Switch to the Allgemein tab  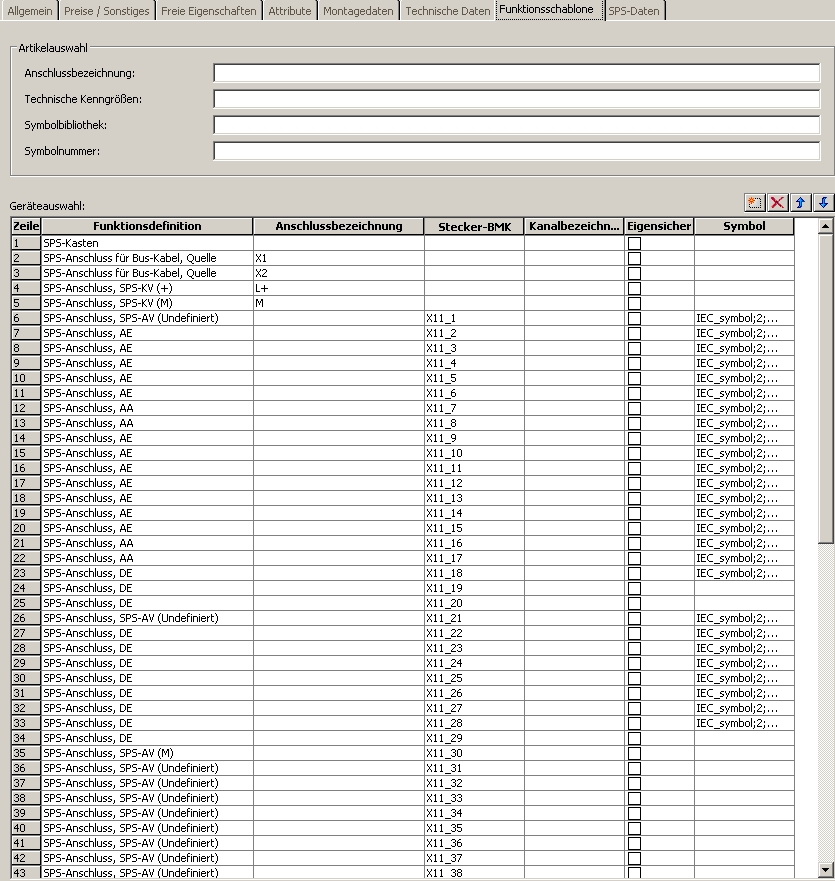pyautogui.click(x=29, y=11)
